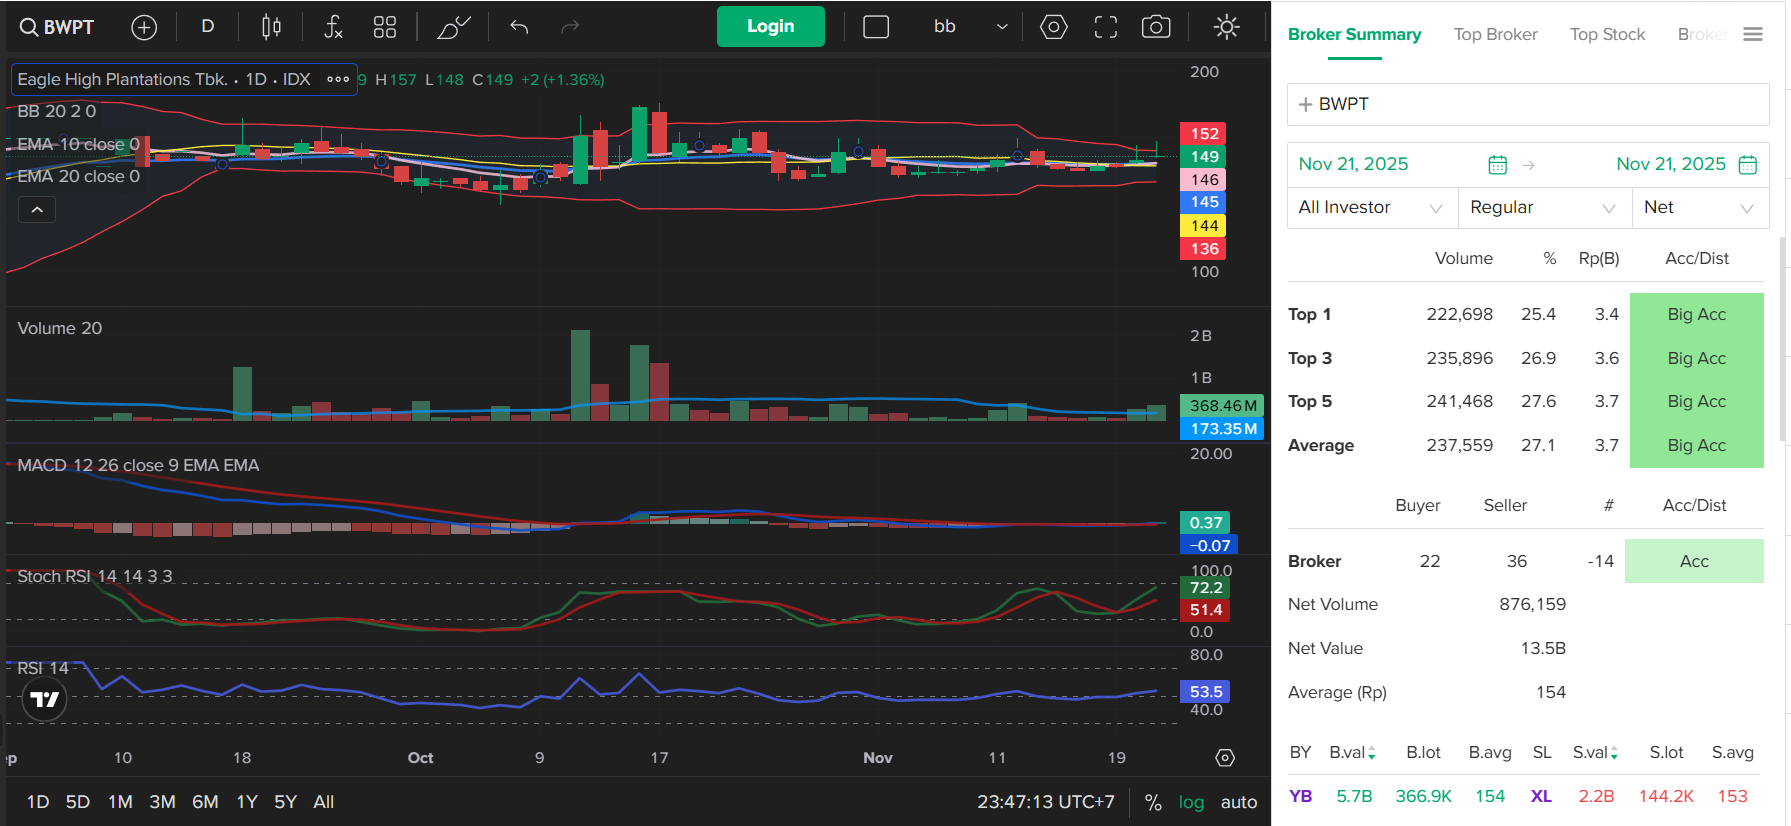The image size is (1791, 826).
Task: Toggle auto scale on the chart
Action: (1238, 802)
